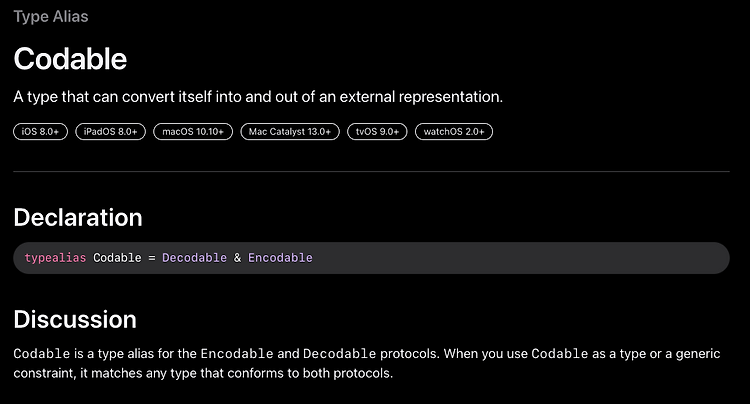Open the Encodable link in declaration
Image resolution: width=750 pixels, height=404 pixels.
(280, 258)
